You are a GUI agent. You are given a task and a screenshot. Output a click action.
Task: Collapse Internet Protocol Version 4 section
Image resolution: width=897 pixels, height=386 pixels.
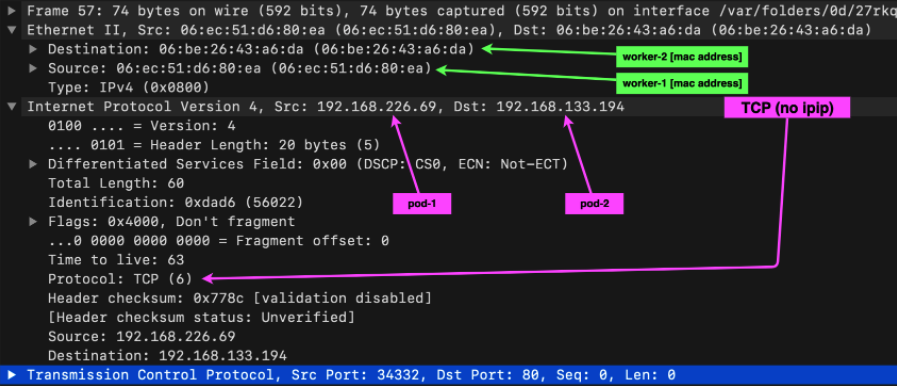tap(12, 106)
